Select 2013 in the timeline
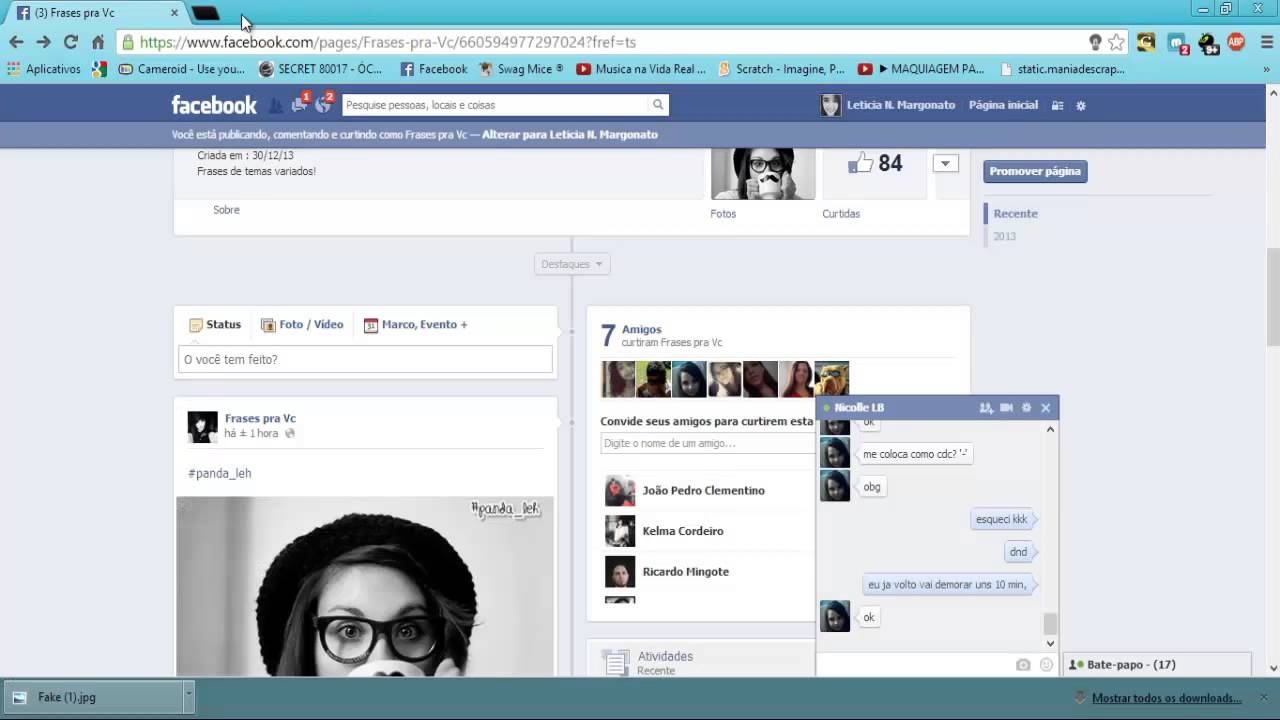This screenshot has height=720, width=1280. [1004, 237]
